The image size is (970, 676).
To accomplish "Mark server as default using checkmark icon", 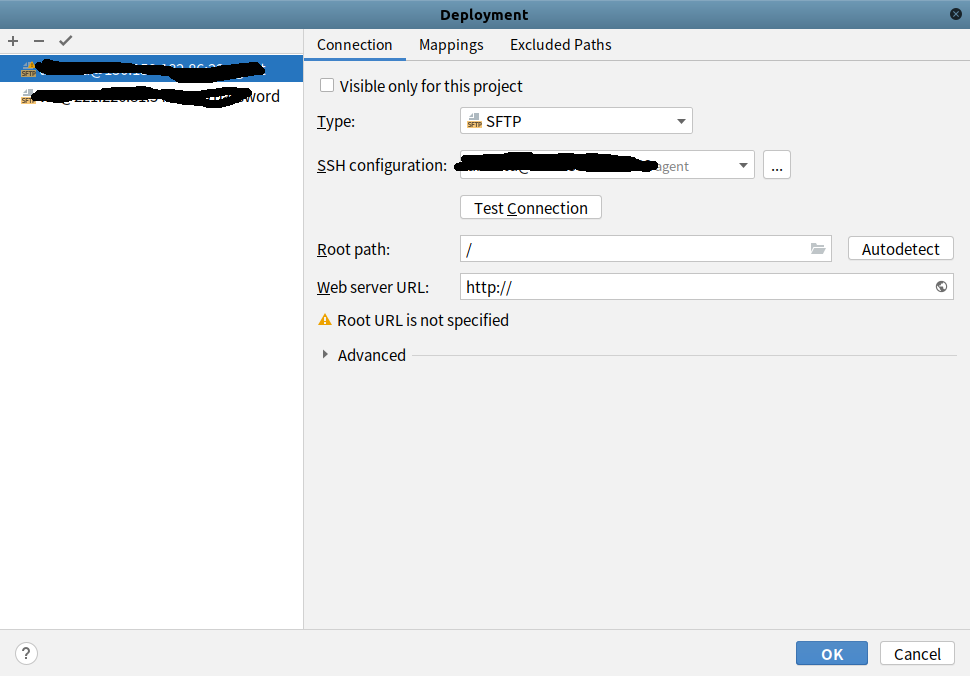I will pos(66,41).
